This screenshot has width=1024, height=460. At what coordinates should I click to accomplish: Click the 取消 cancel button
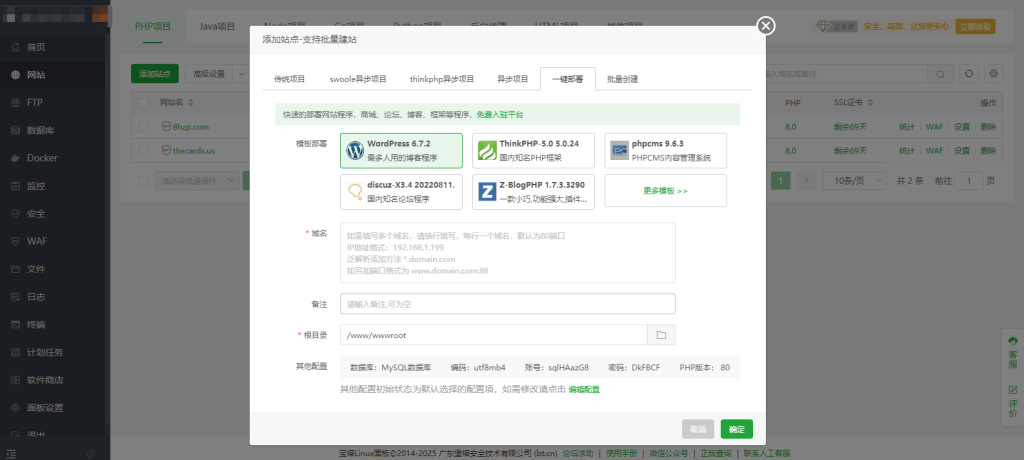coord(698,429)
